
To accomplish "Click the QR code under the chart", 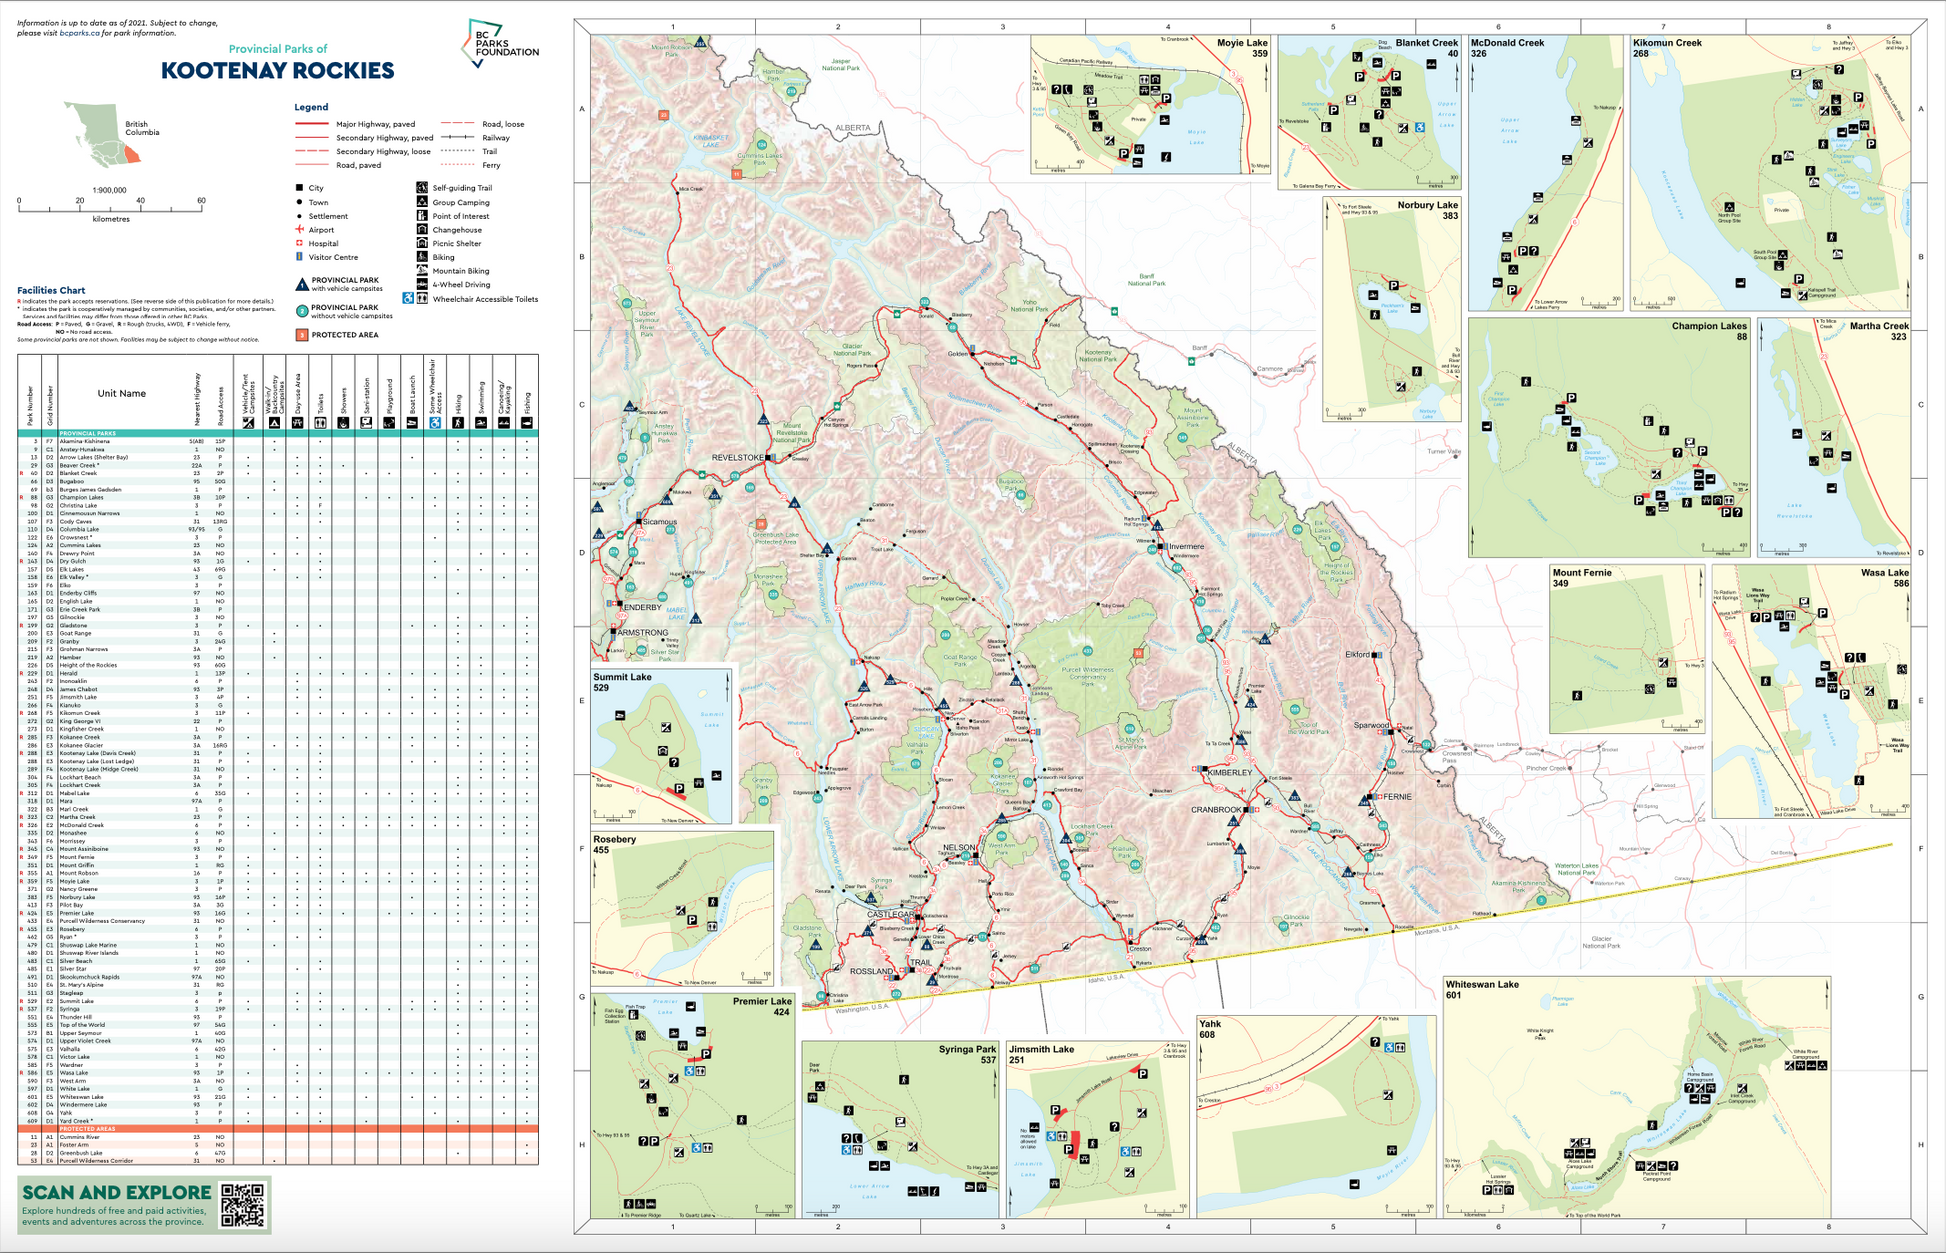I will [243, 1205].
